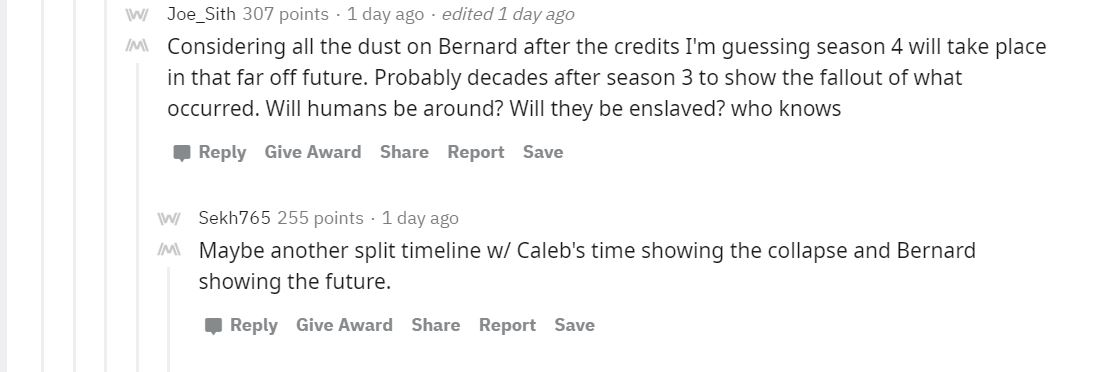This screenshot has height=372, width=1115.
Task: Click reply speech bubble icon under Joe_Sith's comment
Action: 182,152
